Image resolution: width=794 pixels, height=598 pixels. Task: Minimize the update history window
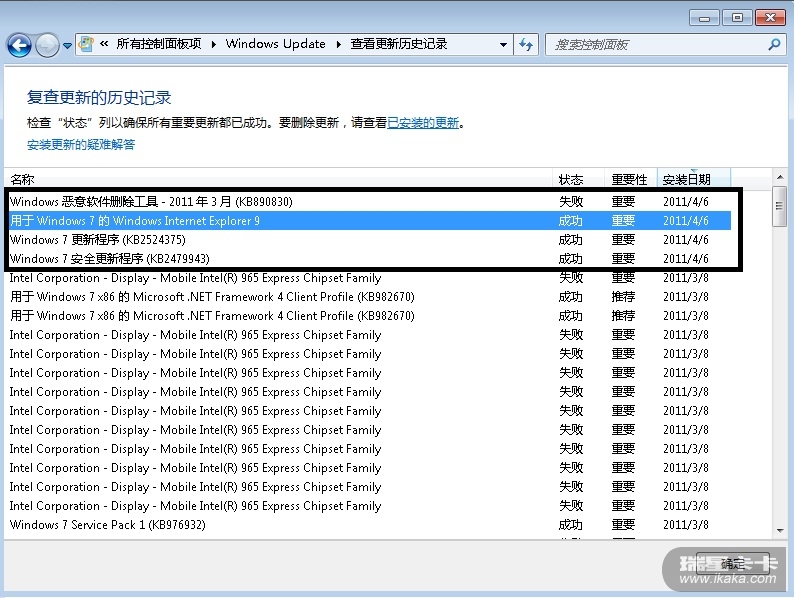coord(704,18)
